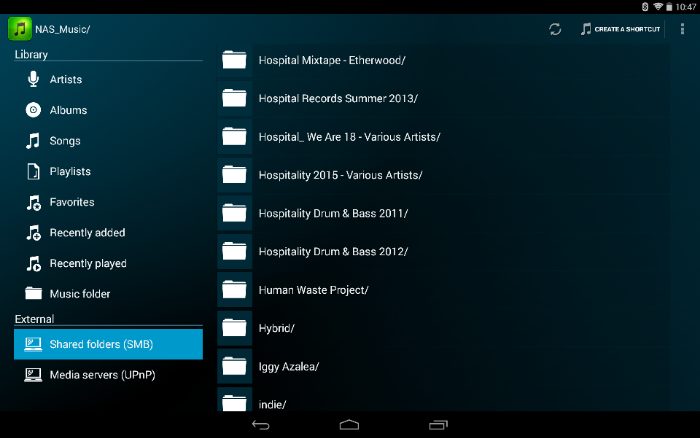Screen dimensions: 700x438
Task: Tap the clock showing 10:47
Action: tap(686, 7)
